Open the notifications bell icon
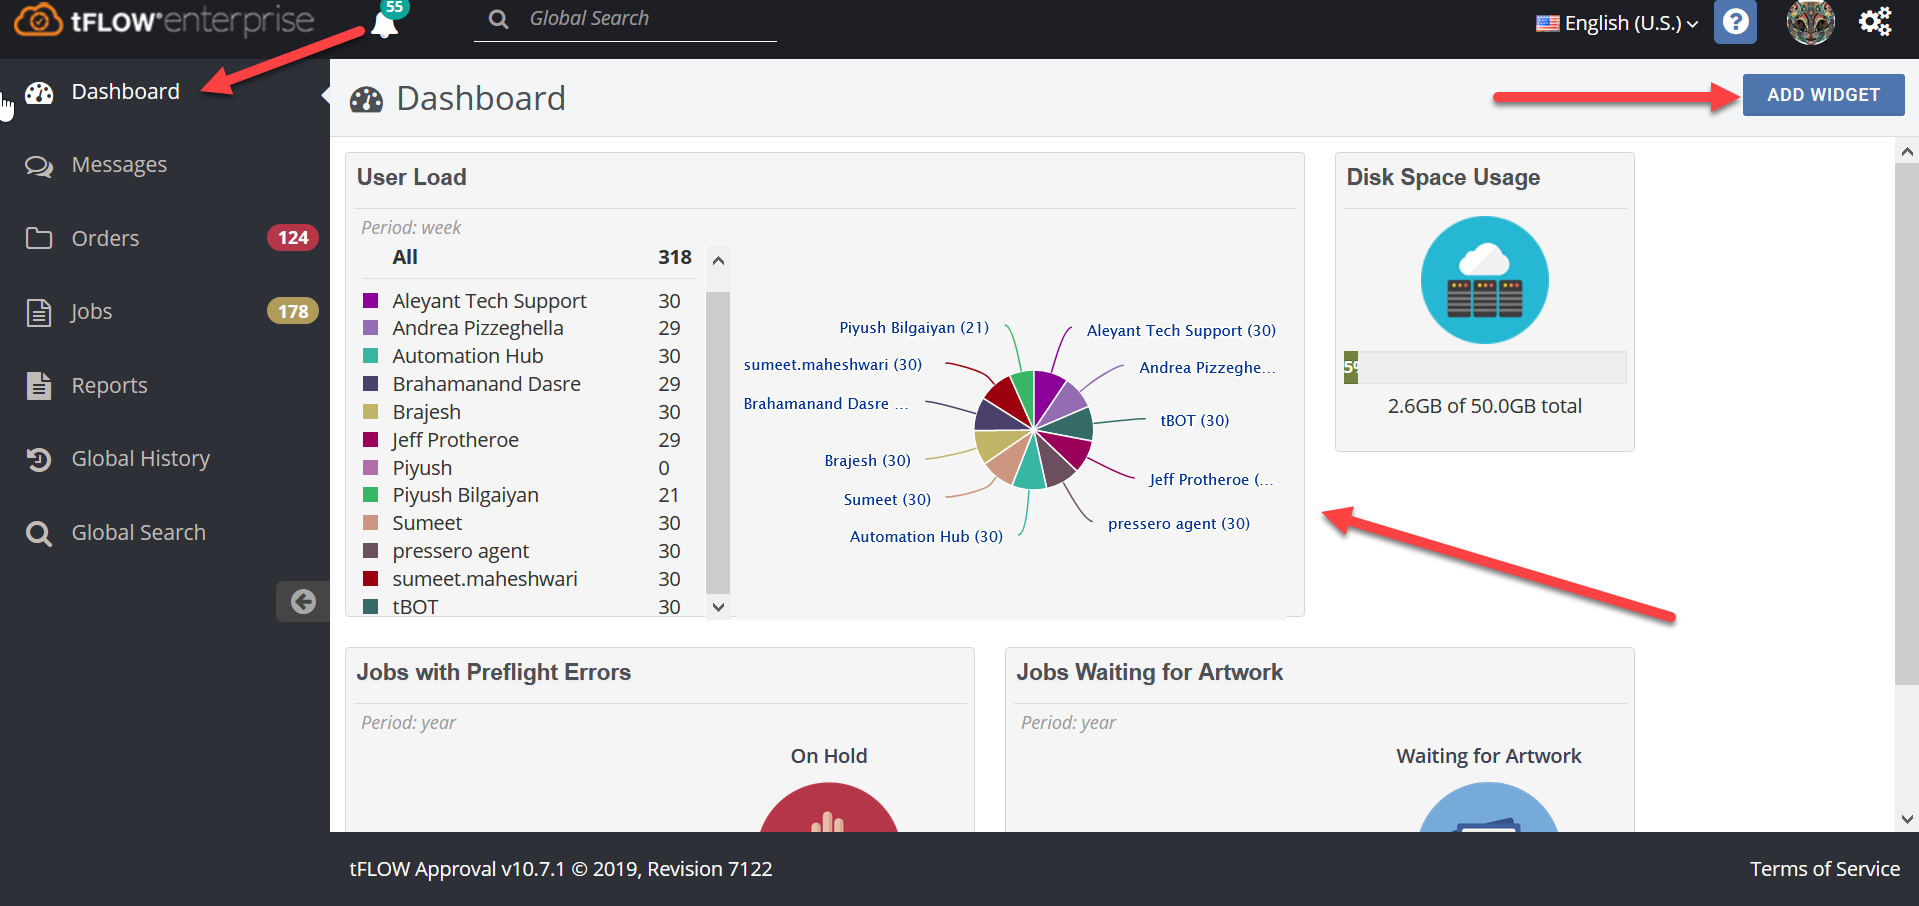Viewport: 1919px width, 906px height. (385, 25)
